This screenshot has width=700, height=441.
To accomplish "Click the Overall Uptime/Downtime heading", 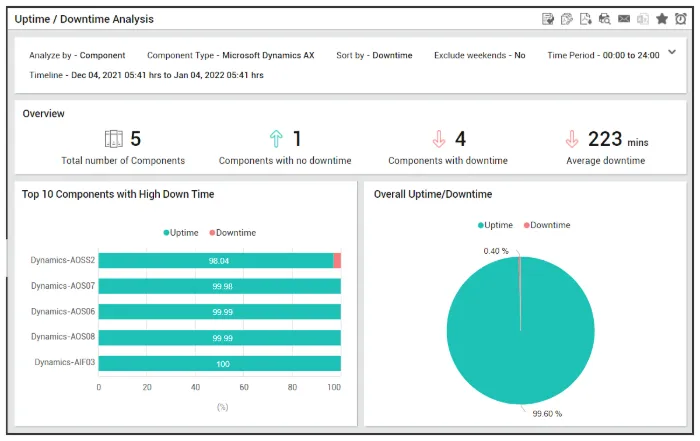I will tap(433, 194).
